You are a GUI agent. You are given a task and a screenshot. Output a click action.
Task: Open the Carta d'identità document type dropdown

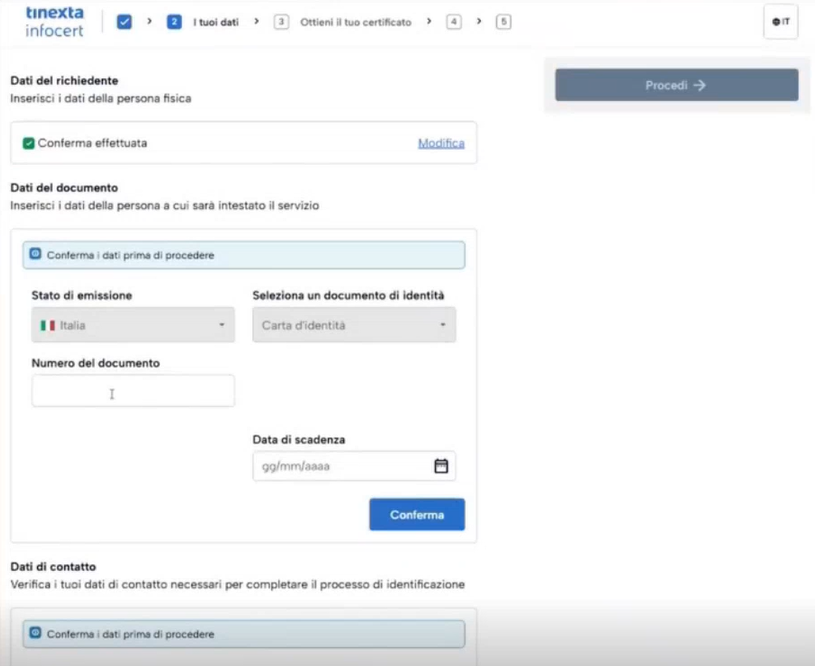point(354,325)
